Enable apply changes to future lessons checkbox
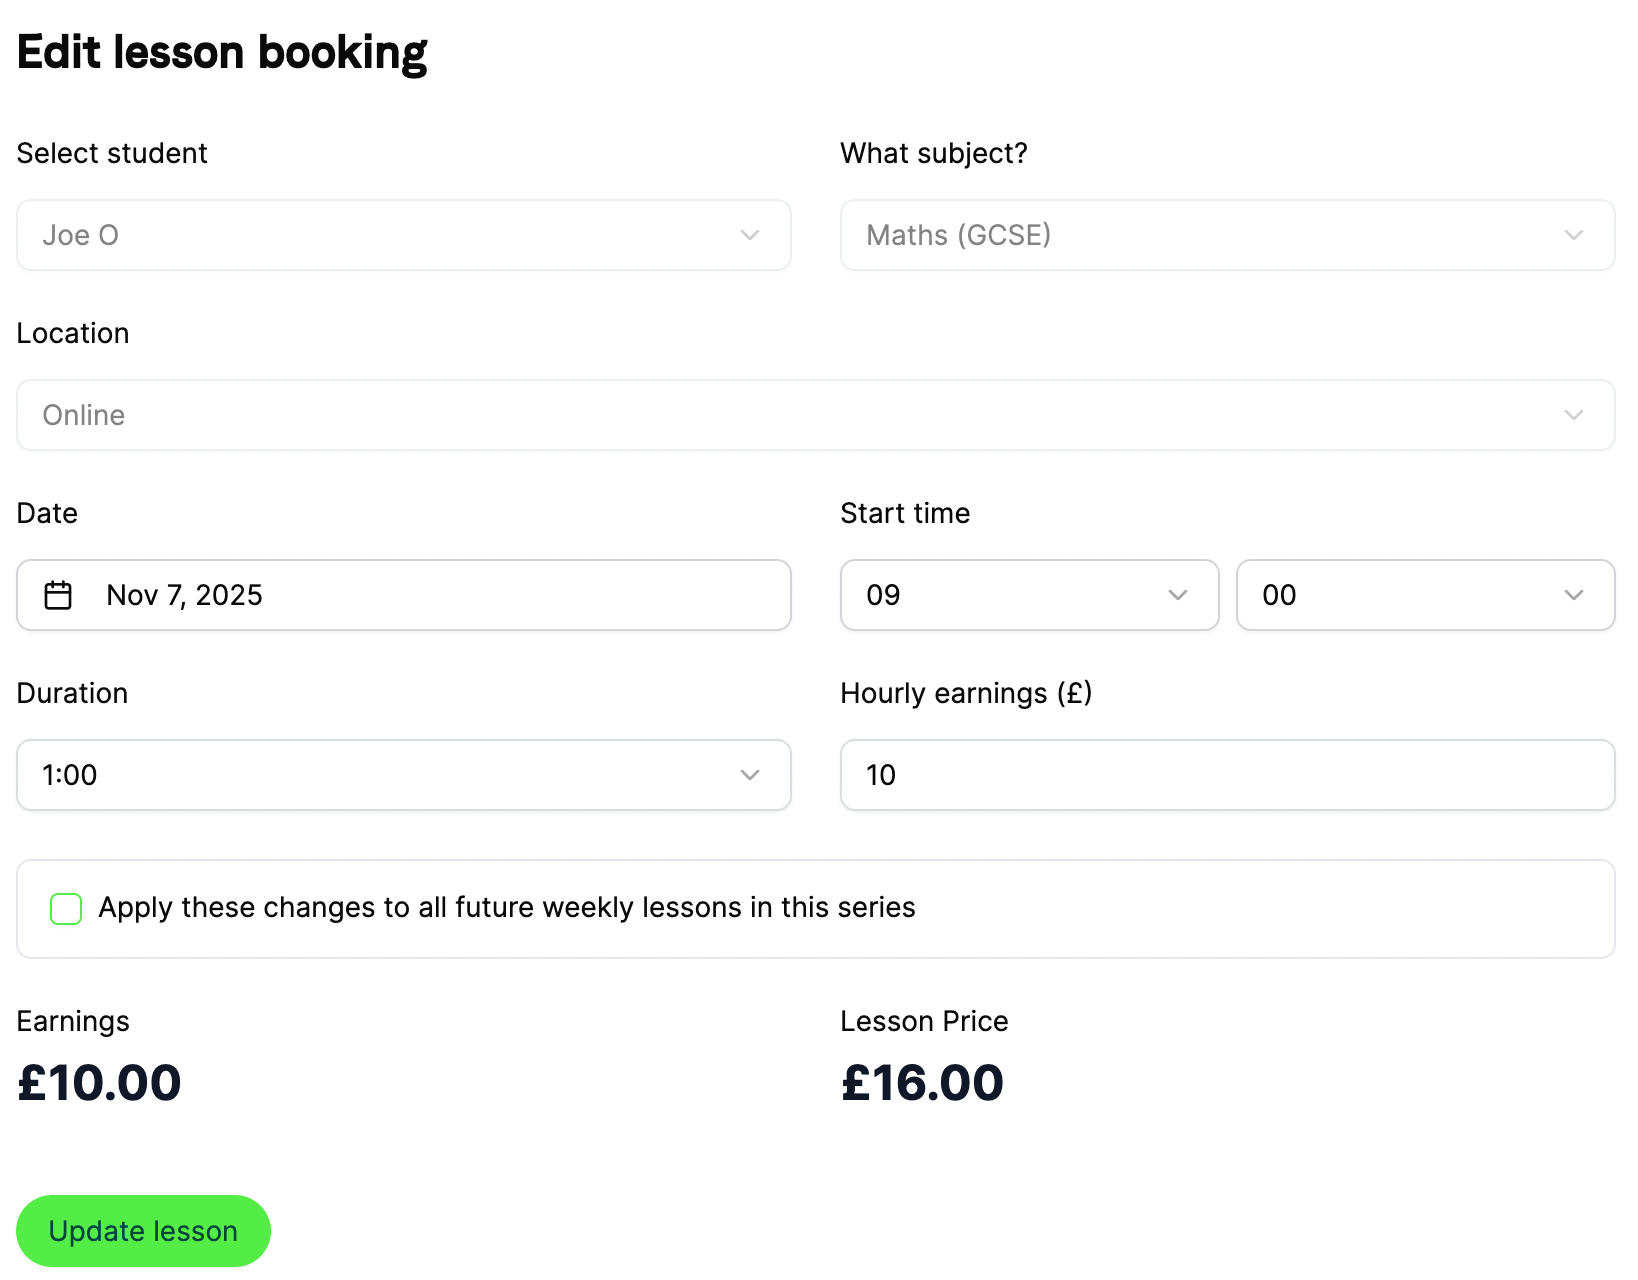The width and height of the screenshot is (1638, 1280). click(x=66, y=909)
